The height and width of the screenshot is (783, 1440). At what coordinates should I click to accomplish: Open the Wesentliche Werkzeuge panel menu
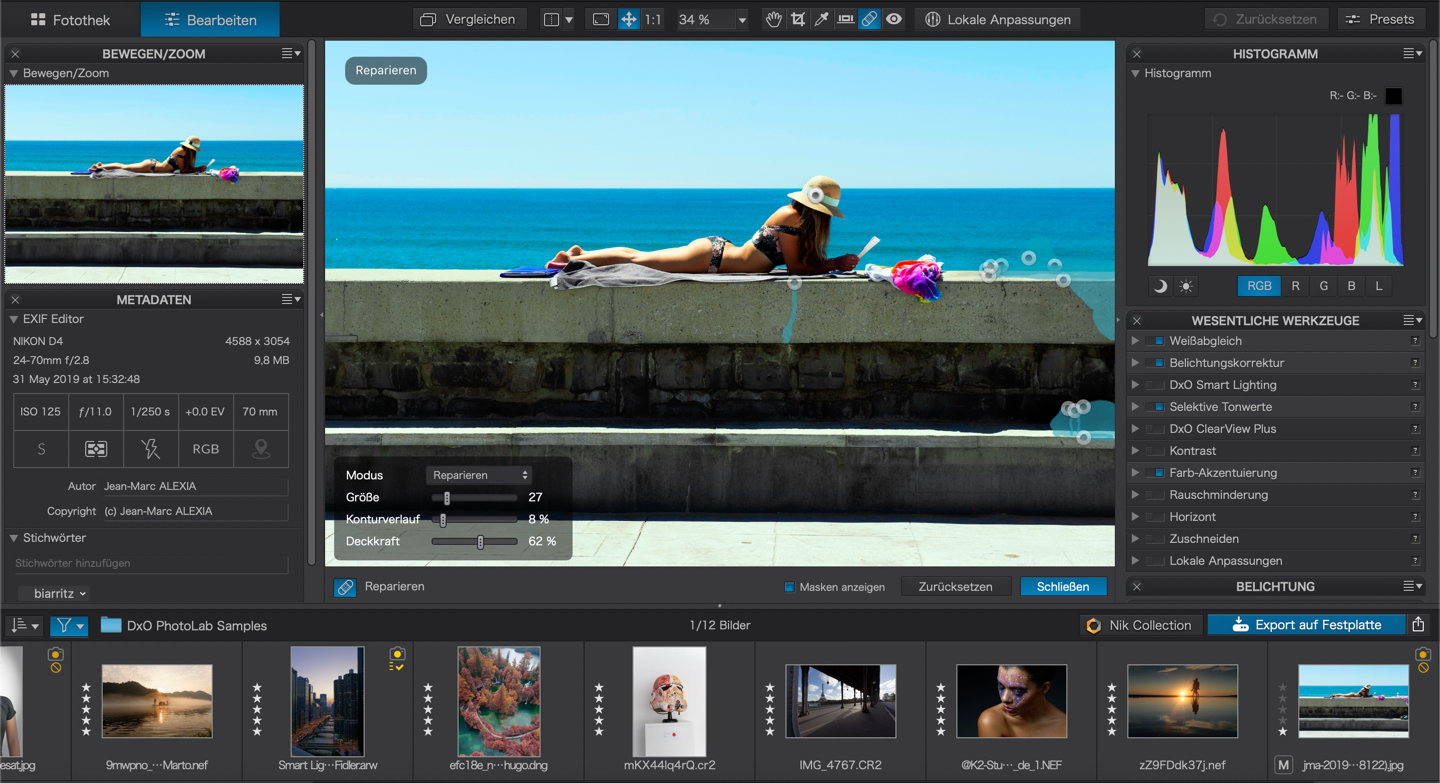click(1412, 321)
